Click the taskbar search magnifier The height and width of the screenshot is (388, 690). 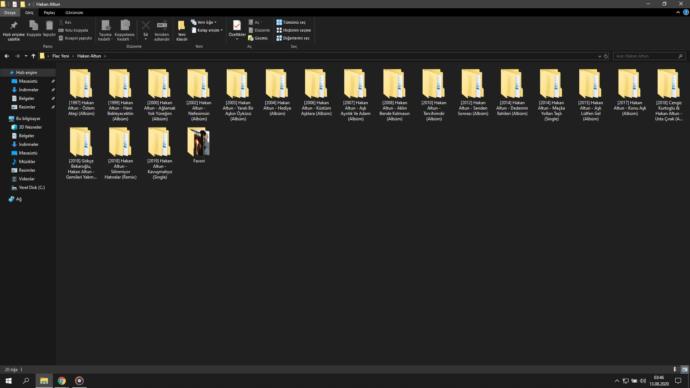pyautogui.click(x=26, y=381)
